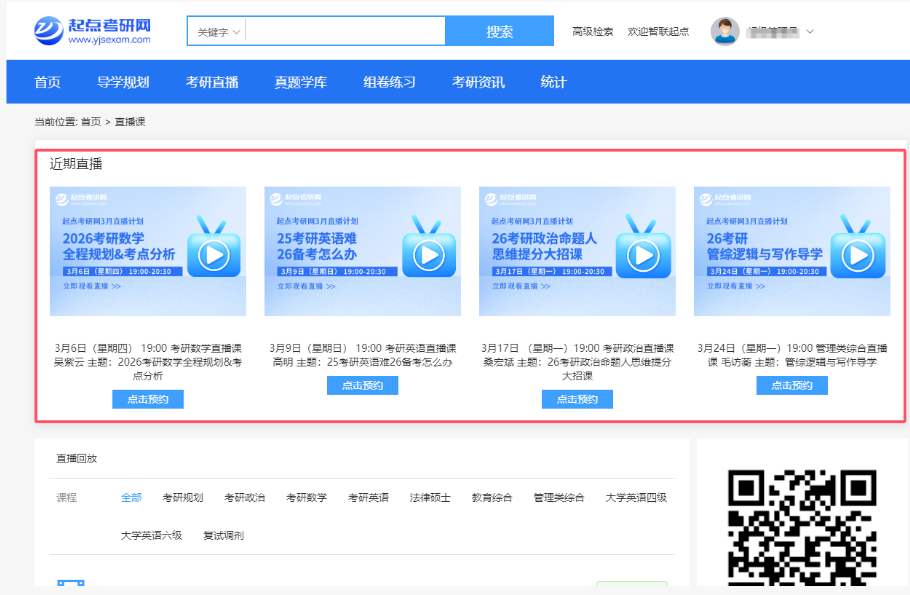Click 首页 in the breadcrumb path
This screenshot has height=595, width=910.
(x=91, y=121)
